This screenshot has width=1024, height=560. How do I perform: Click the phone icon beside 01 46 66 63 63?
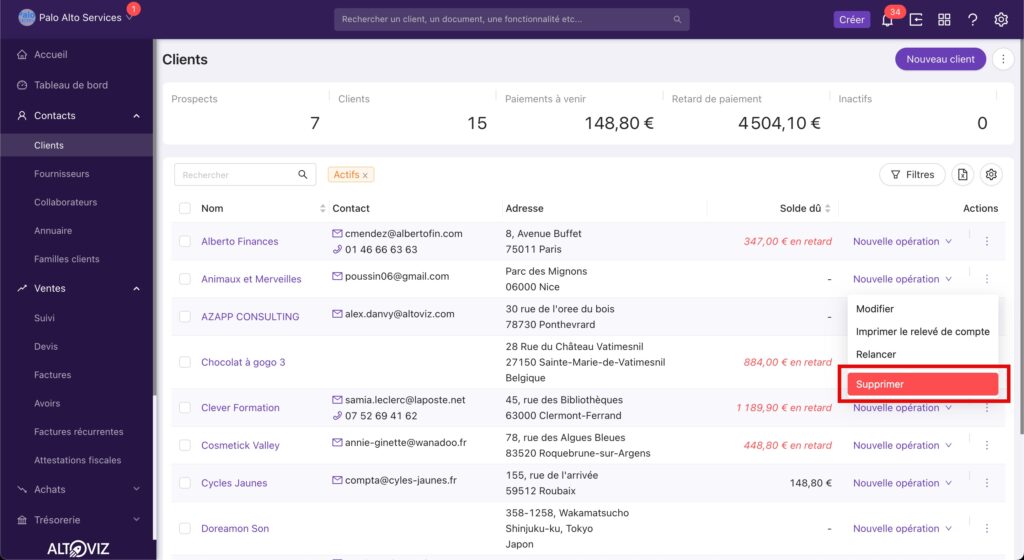point(337,250)
